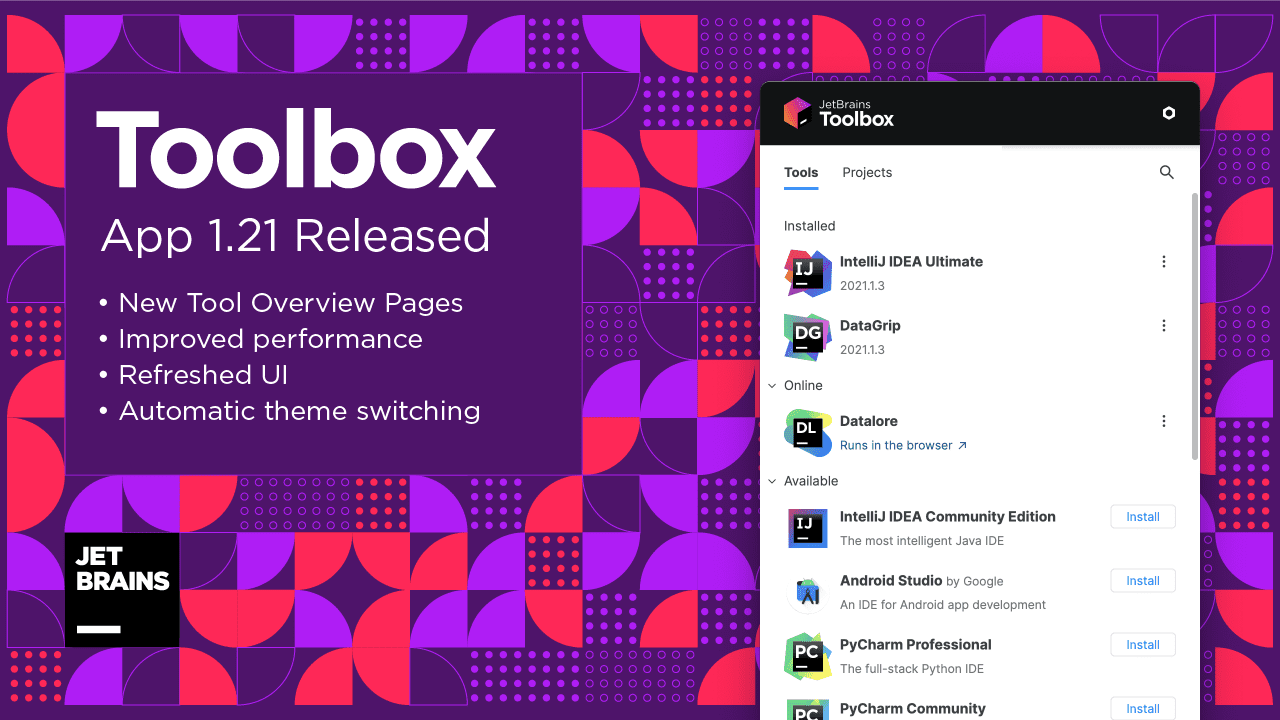
Task: Click the JetBrains black square logo
Action: 122,590
